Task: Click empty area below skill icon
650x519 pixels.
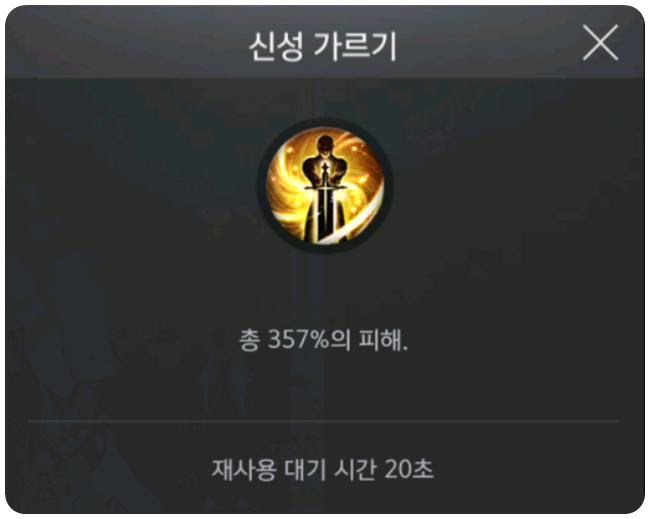Action: click(x=325, y=286)
